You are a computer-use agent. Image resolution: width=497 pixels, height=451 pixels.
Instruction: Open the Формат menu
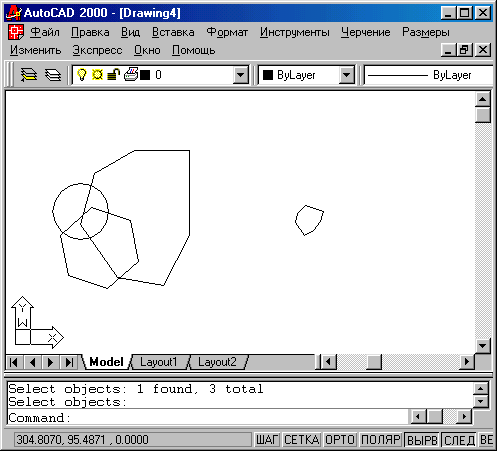pos(227,32)
